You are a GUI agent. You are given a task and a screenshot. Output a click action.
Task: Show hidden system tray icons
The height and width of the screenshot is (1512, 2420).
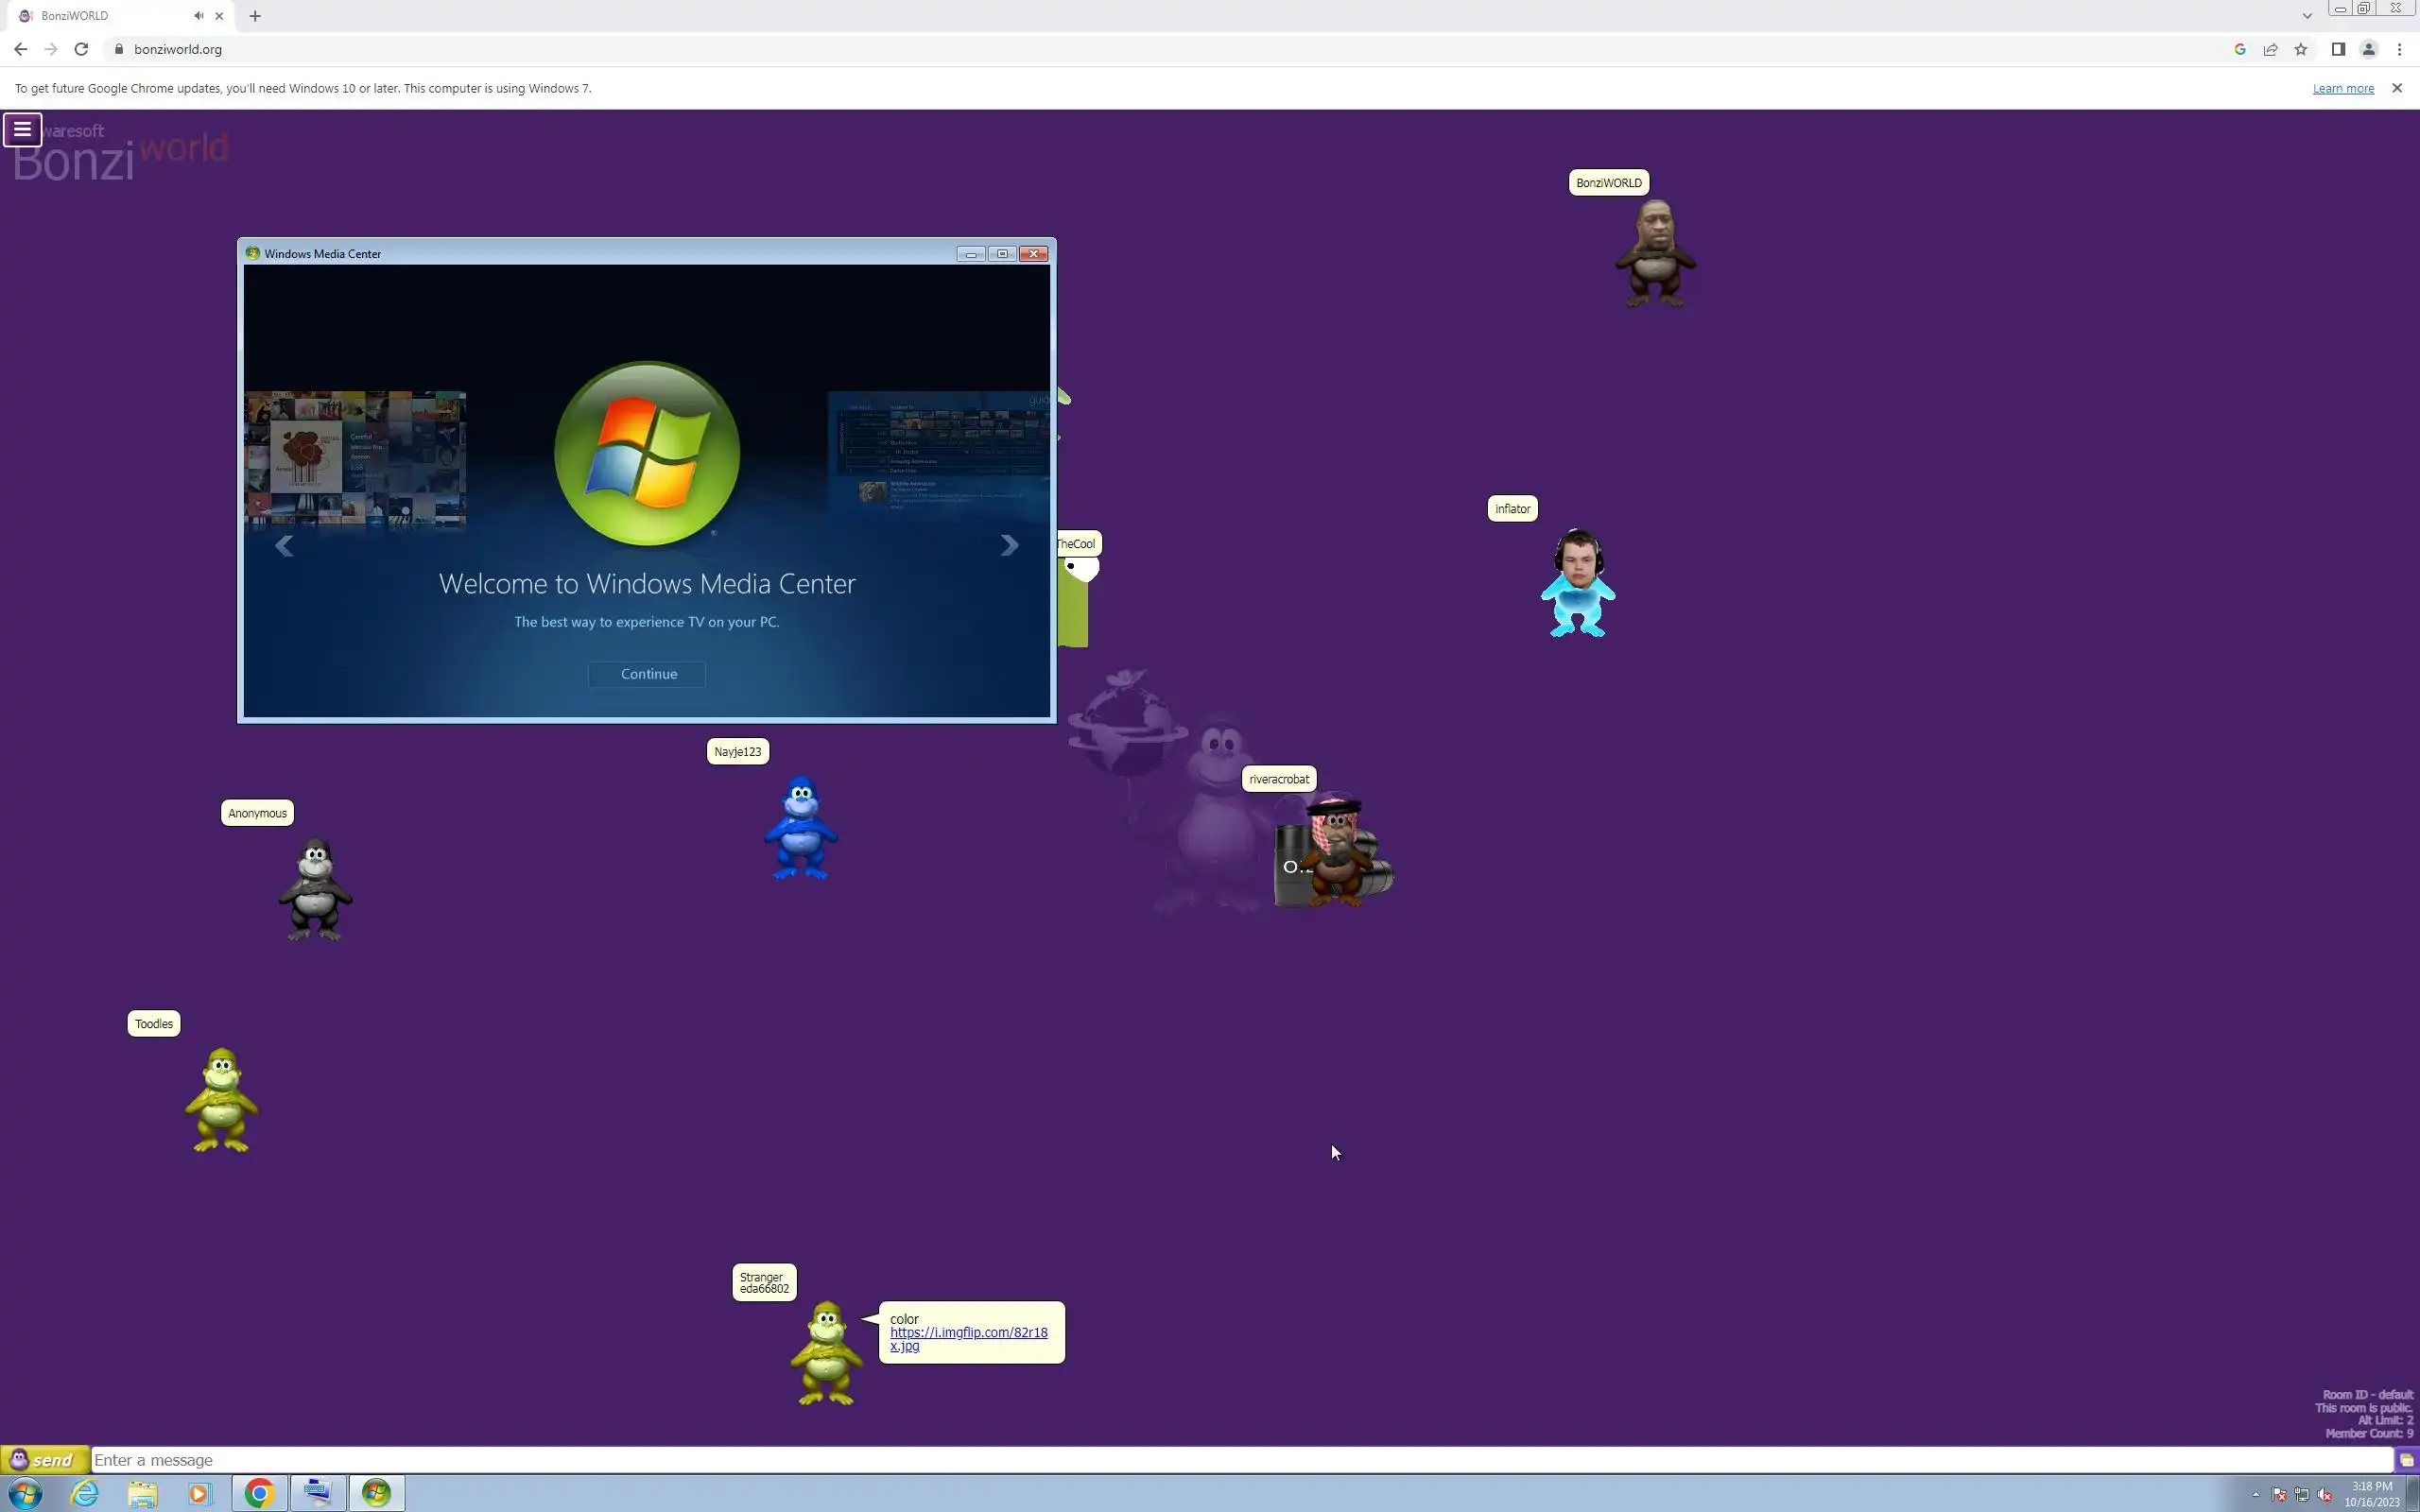pos(2256,1494)
